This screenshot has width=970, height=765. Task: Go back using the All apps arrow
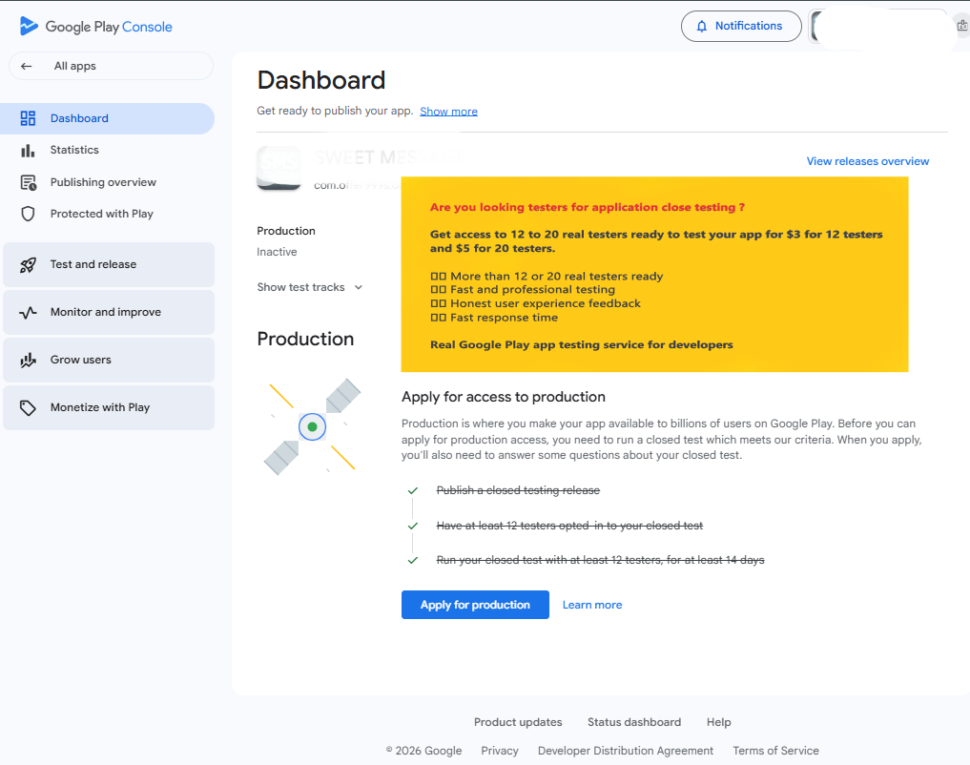pos(26,66)
